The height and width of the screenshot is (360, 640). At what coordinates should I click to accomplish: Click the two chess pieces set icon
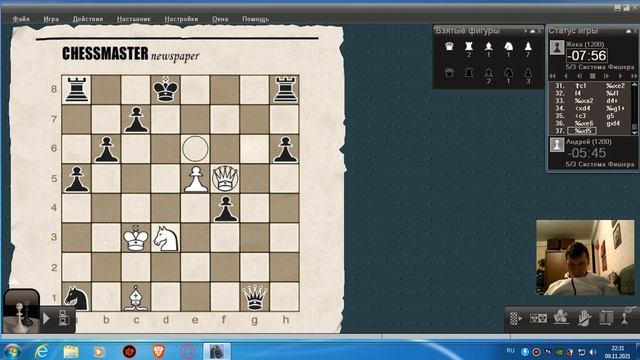(x=538, y=318)
